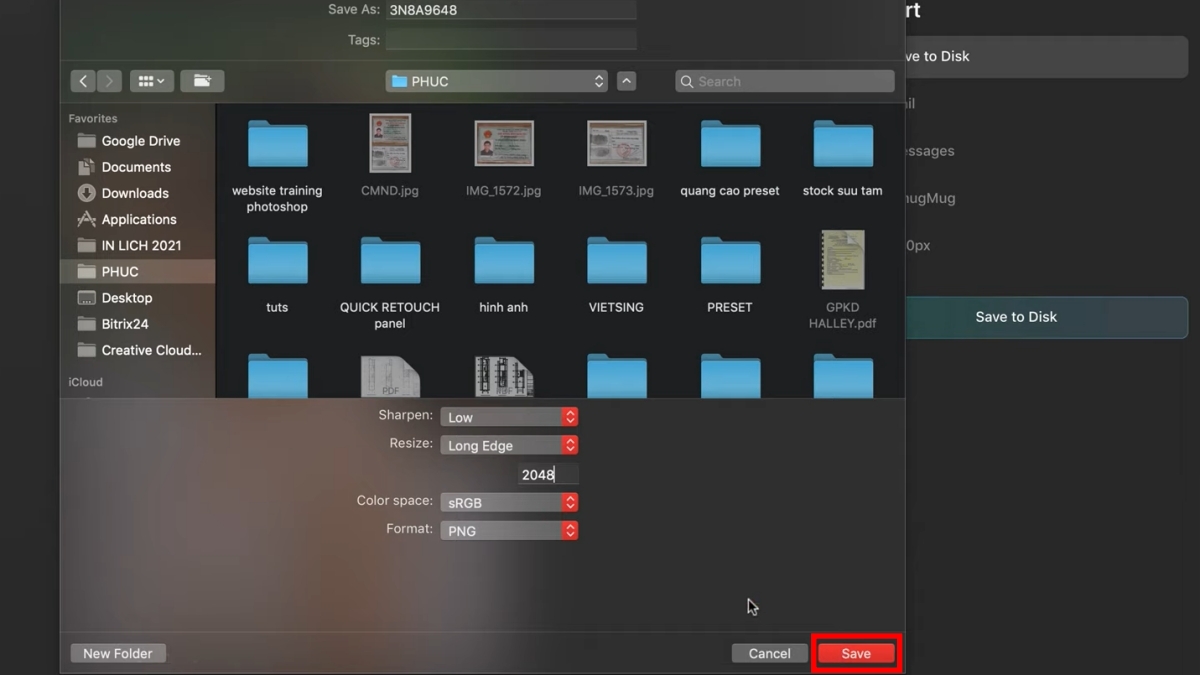Open the quang cao preset folder
This screenshot has height=675, width=1200.
pos(730,144)
